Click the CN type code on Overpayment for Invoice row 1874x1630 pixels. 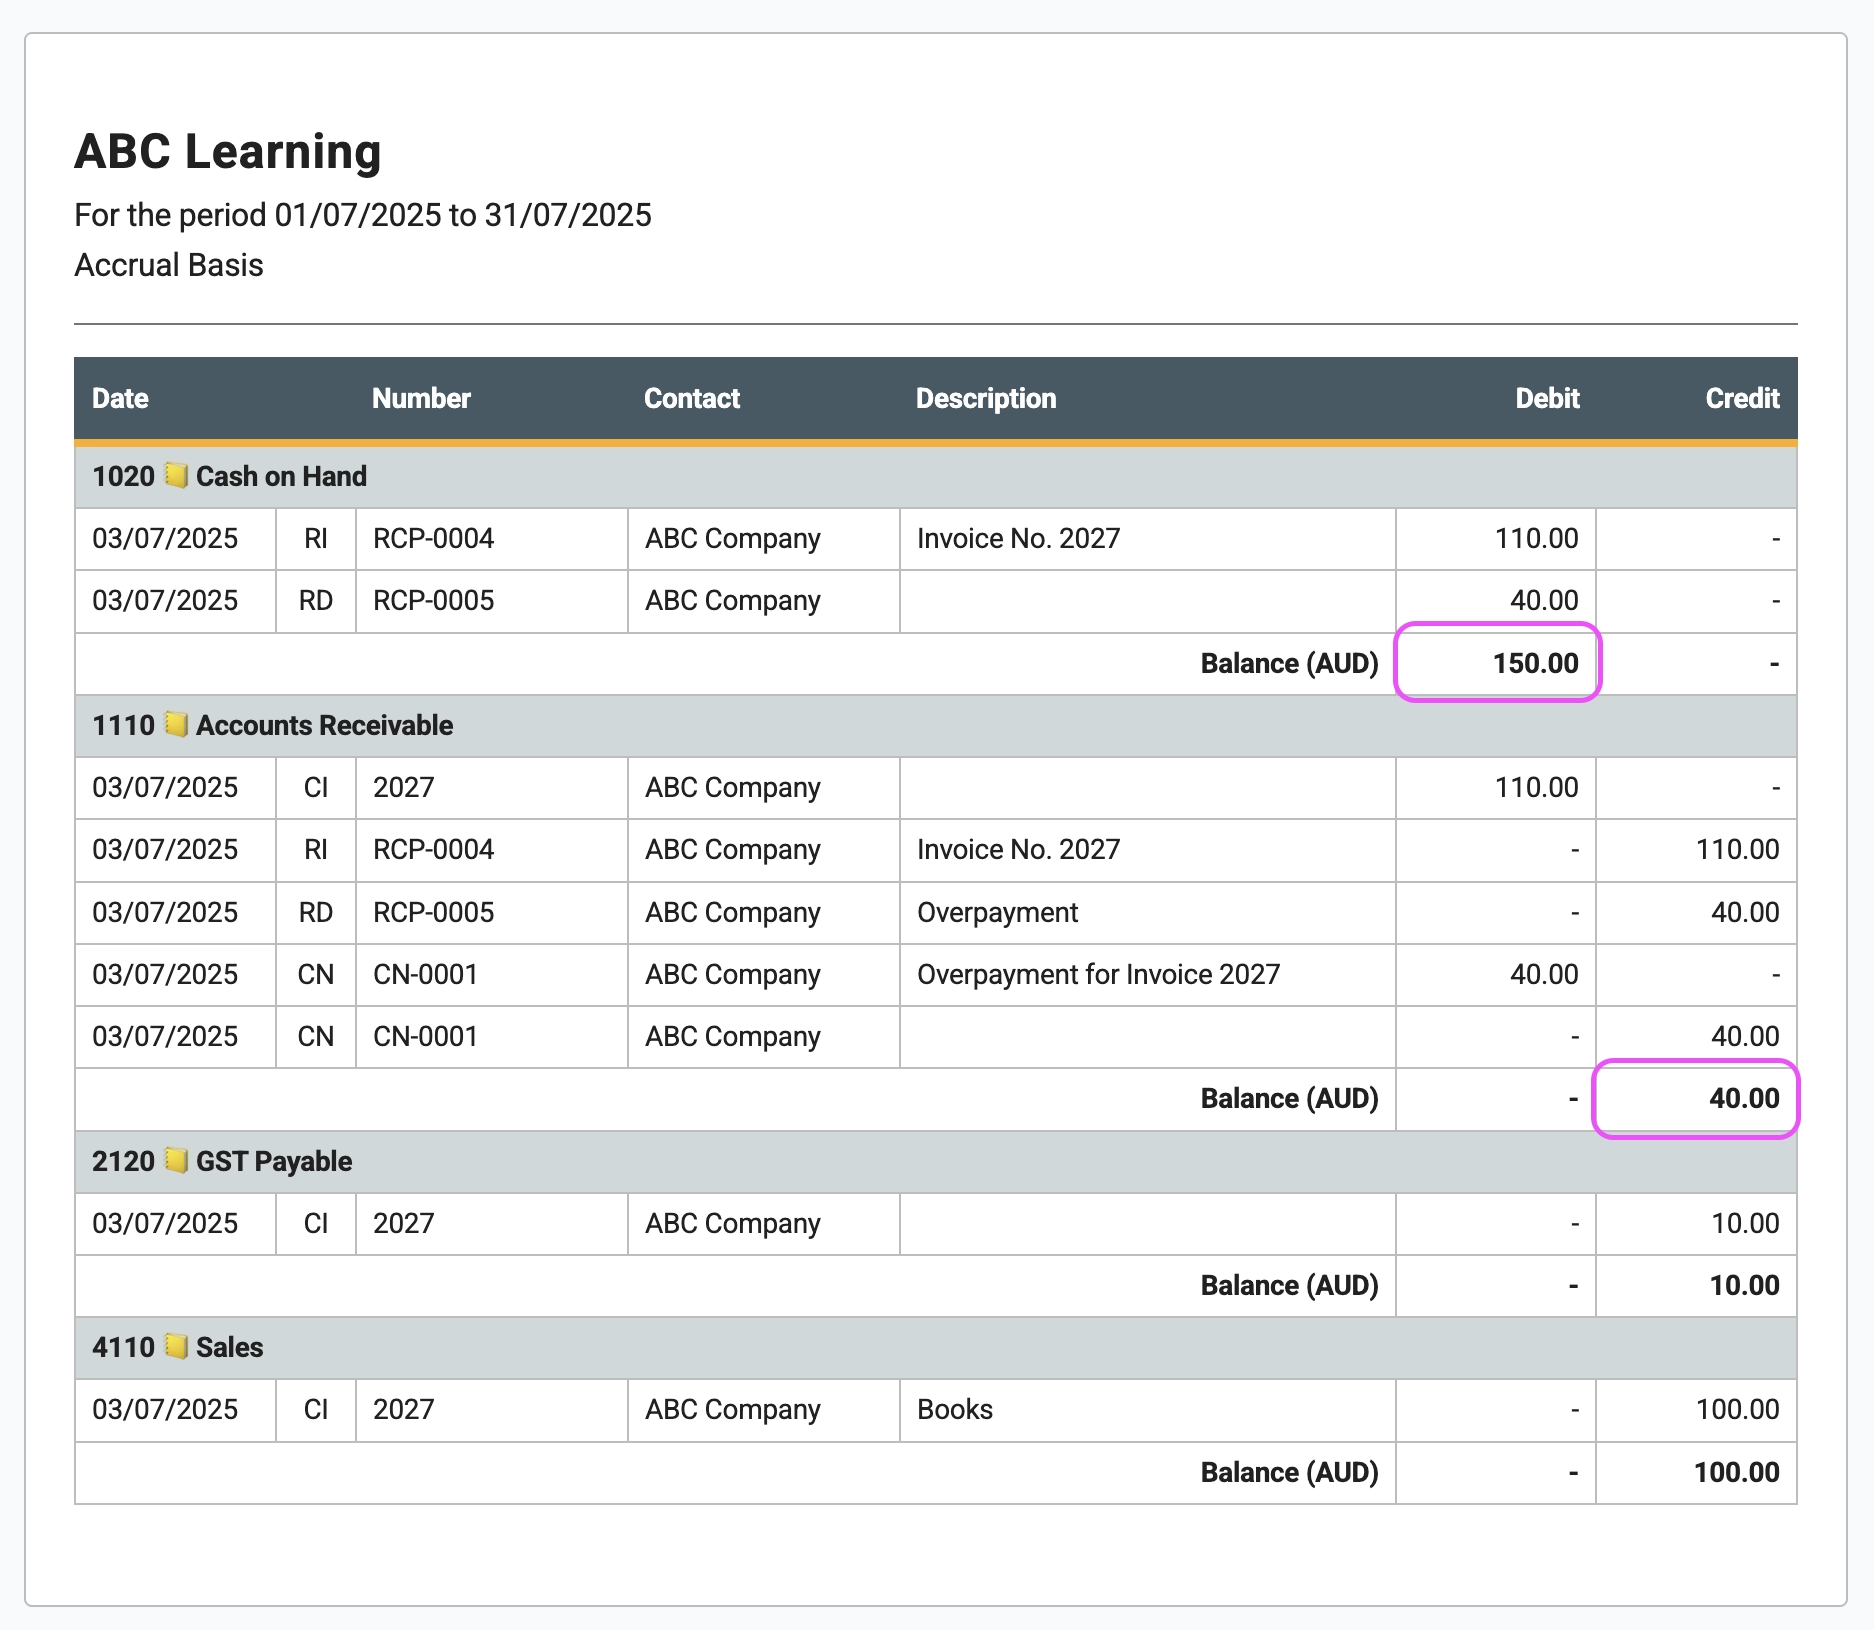pos(316,974)
